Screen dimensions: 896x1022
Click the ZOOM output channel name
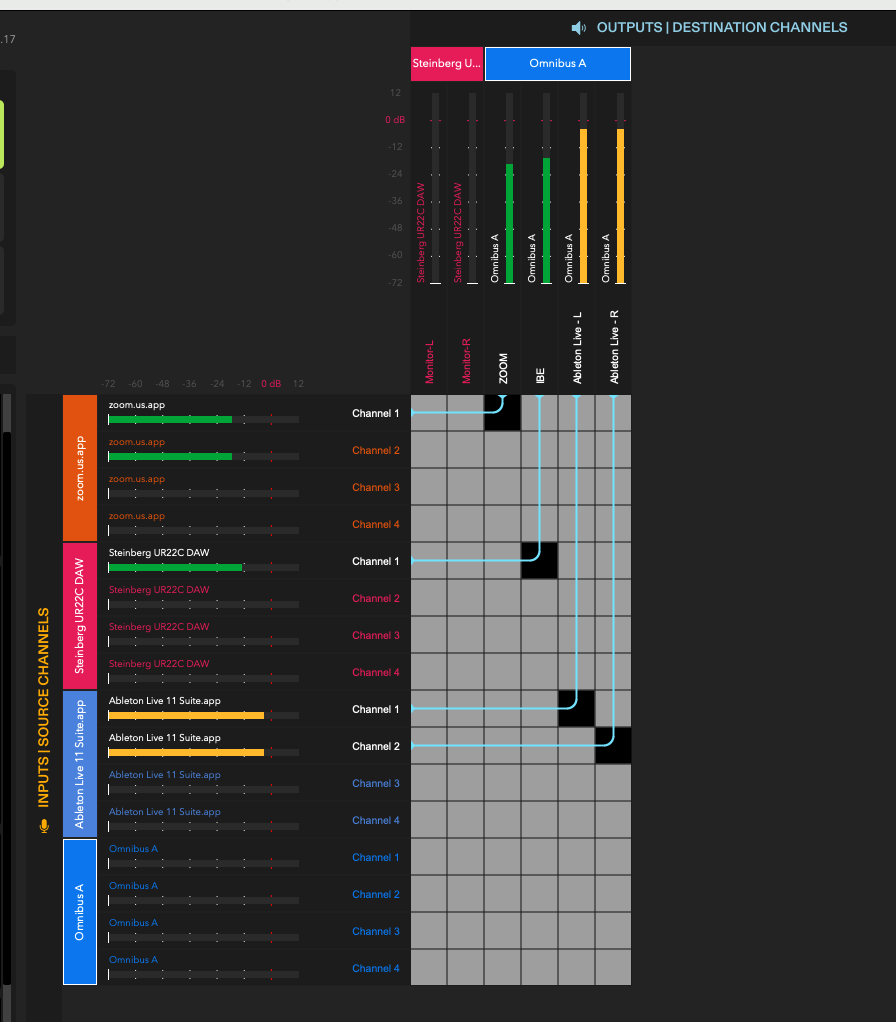pyautogui.click(x=503, y=369)
